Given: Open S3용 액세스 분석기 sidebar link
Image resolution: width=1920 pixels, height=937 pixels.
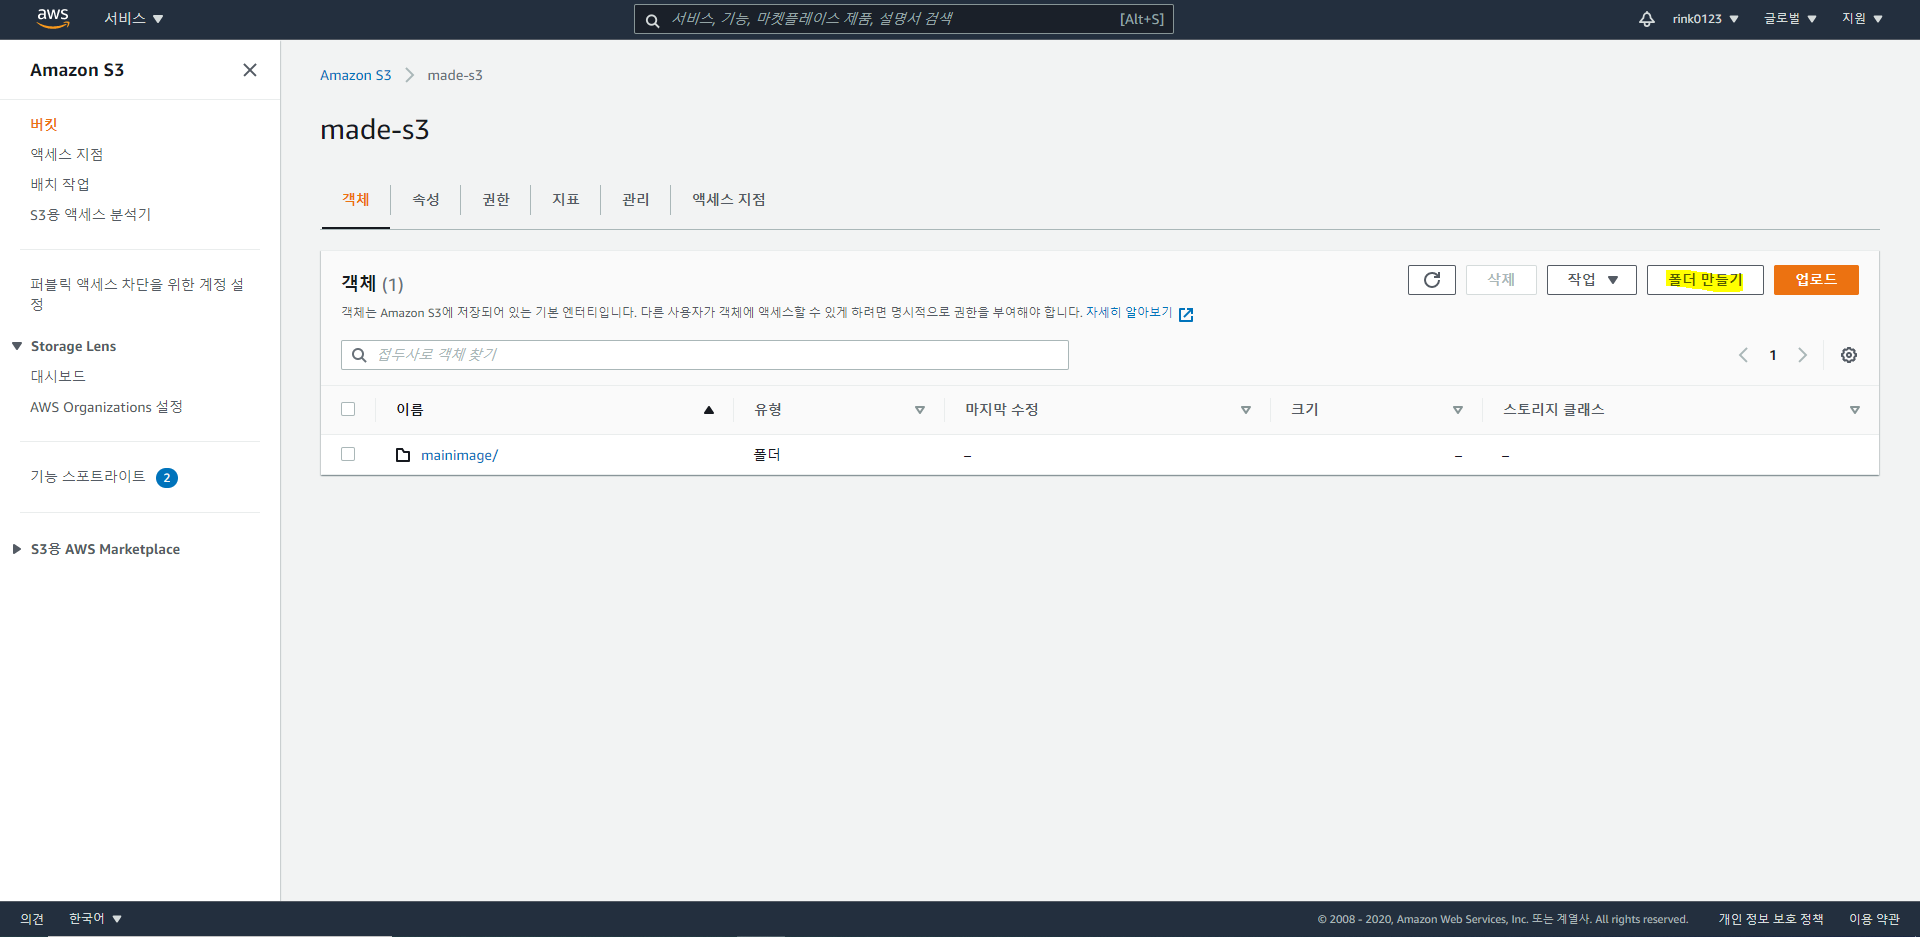Looking at the screenshot, I should click(x=91, y=215).
